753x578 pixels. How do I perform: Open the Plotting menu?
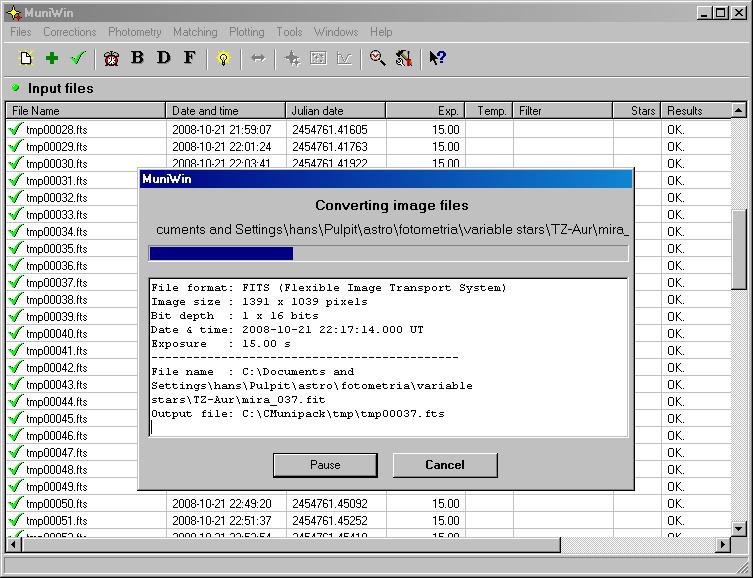[x=246, y=32]
